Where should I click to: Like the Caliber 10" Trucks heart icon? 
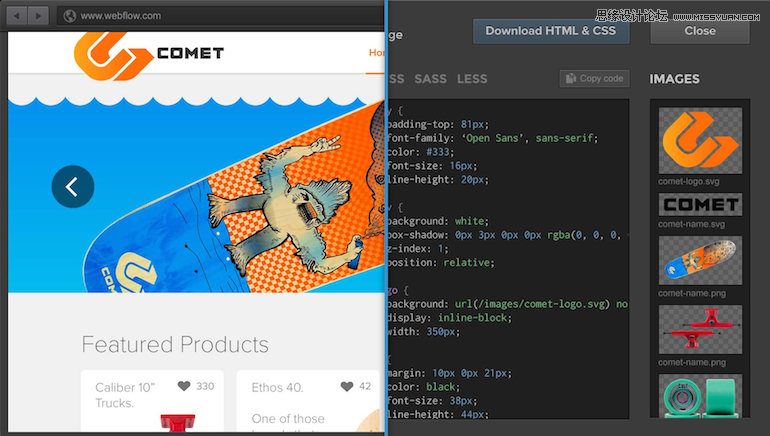click(x=184, y=386)
